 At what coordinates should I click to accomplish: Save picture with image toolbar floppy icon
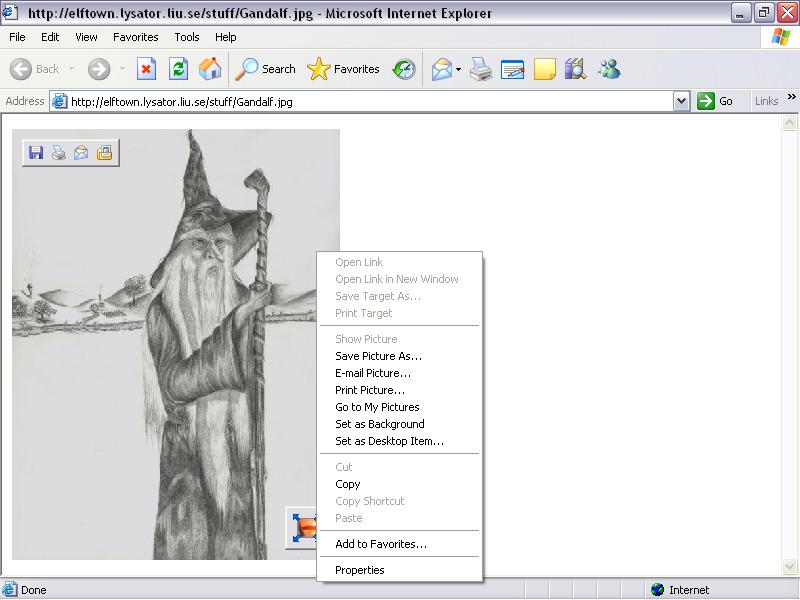(36, 153)
